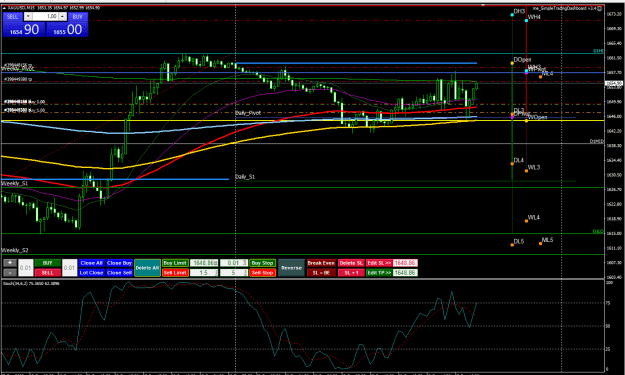Screen dimensions: 625x375
Task: Click the field showing 5 beside Sell Stop
Action: click(234, 273)
